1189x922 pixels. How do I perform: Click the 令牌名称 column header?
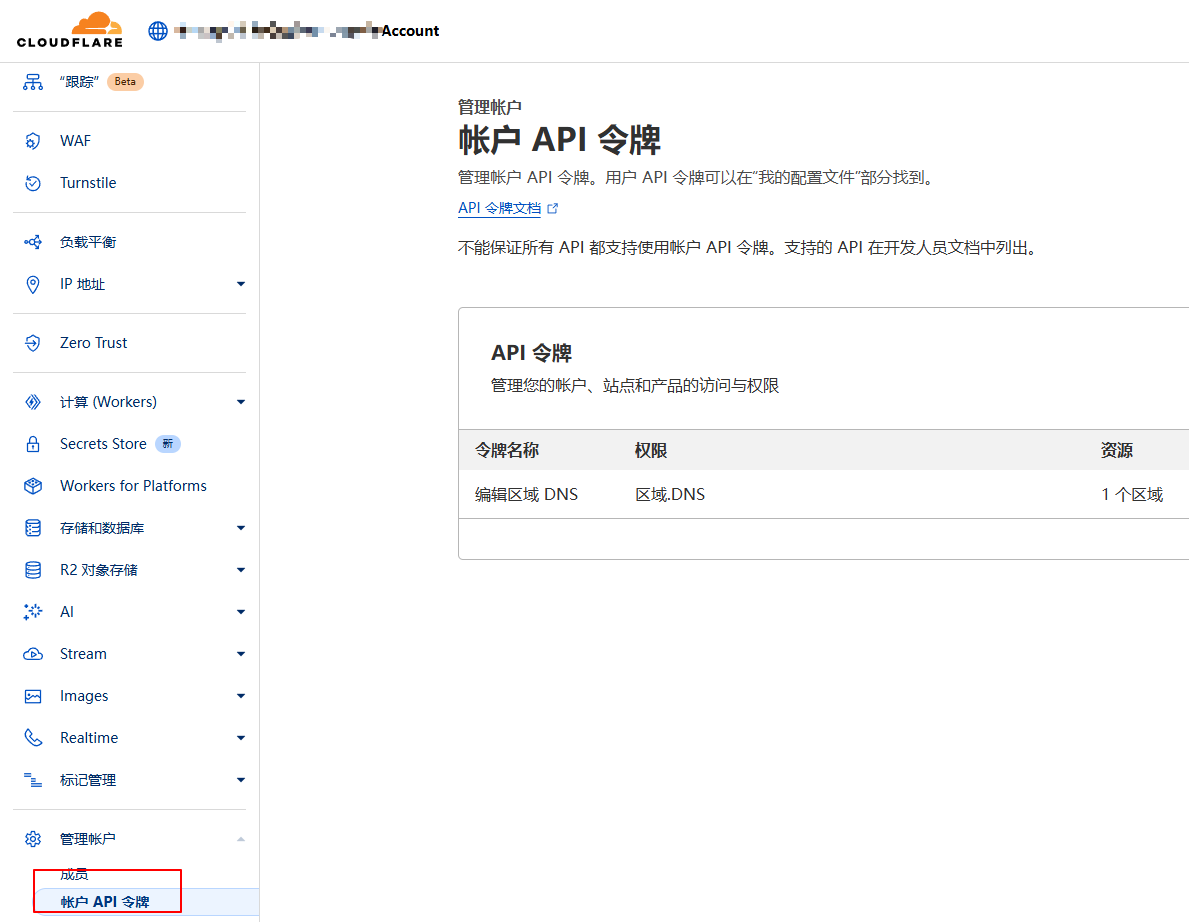pyautogui.click(x=507, y=450)
